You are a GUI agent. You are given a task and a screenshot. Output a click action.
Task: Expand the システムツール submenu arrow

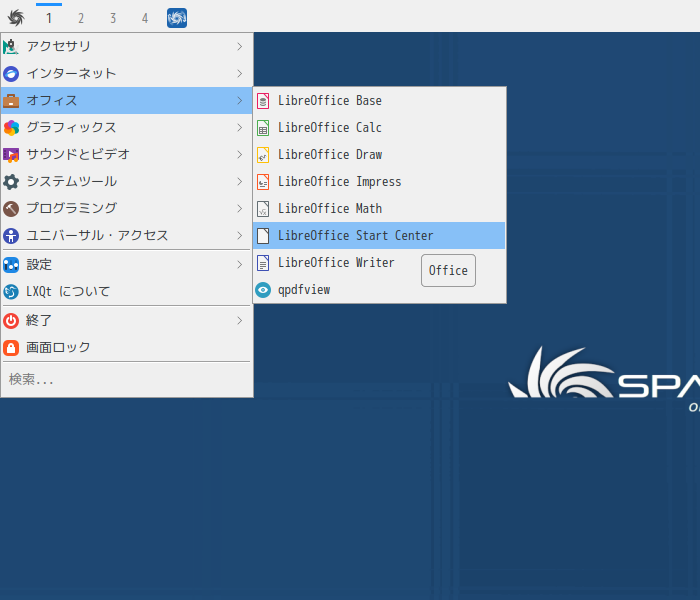(x=240, y=182)
